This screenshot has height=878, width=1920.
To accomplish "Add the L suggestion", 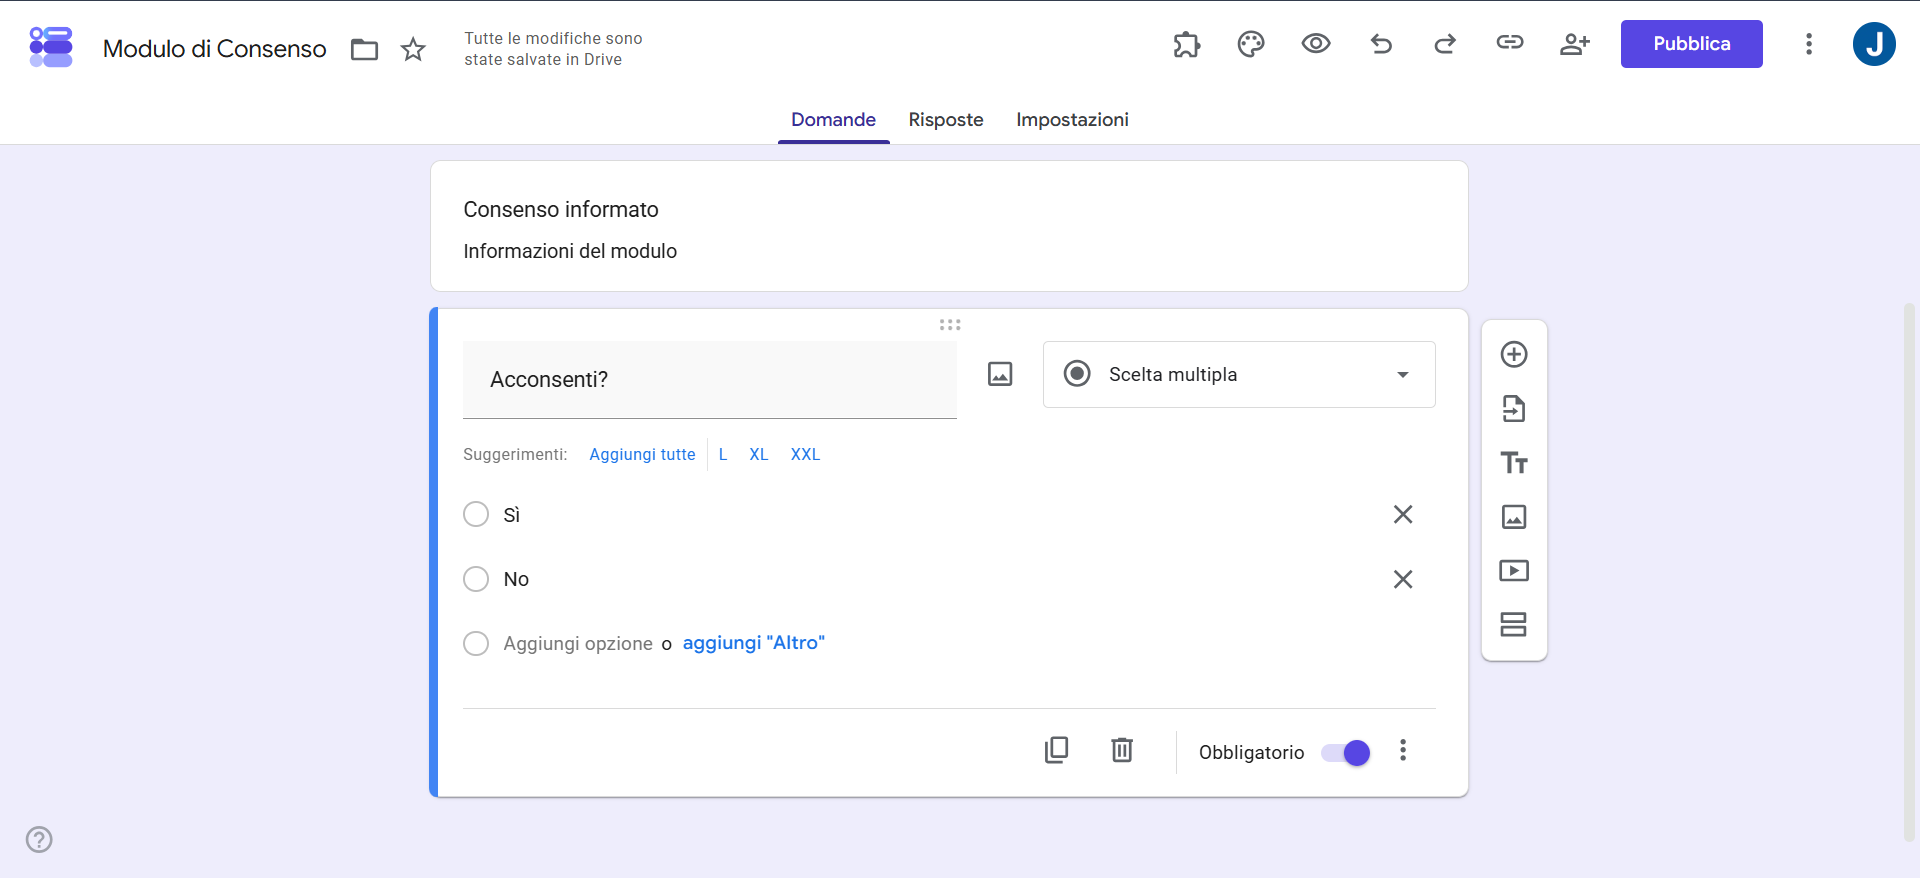I will coord(723,454).
